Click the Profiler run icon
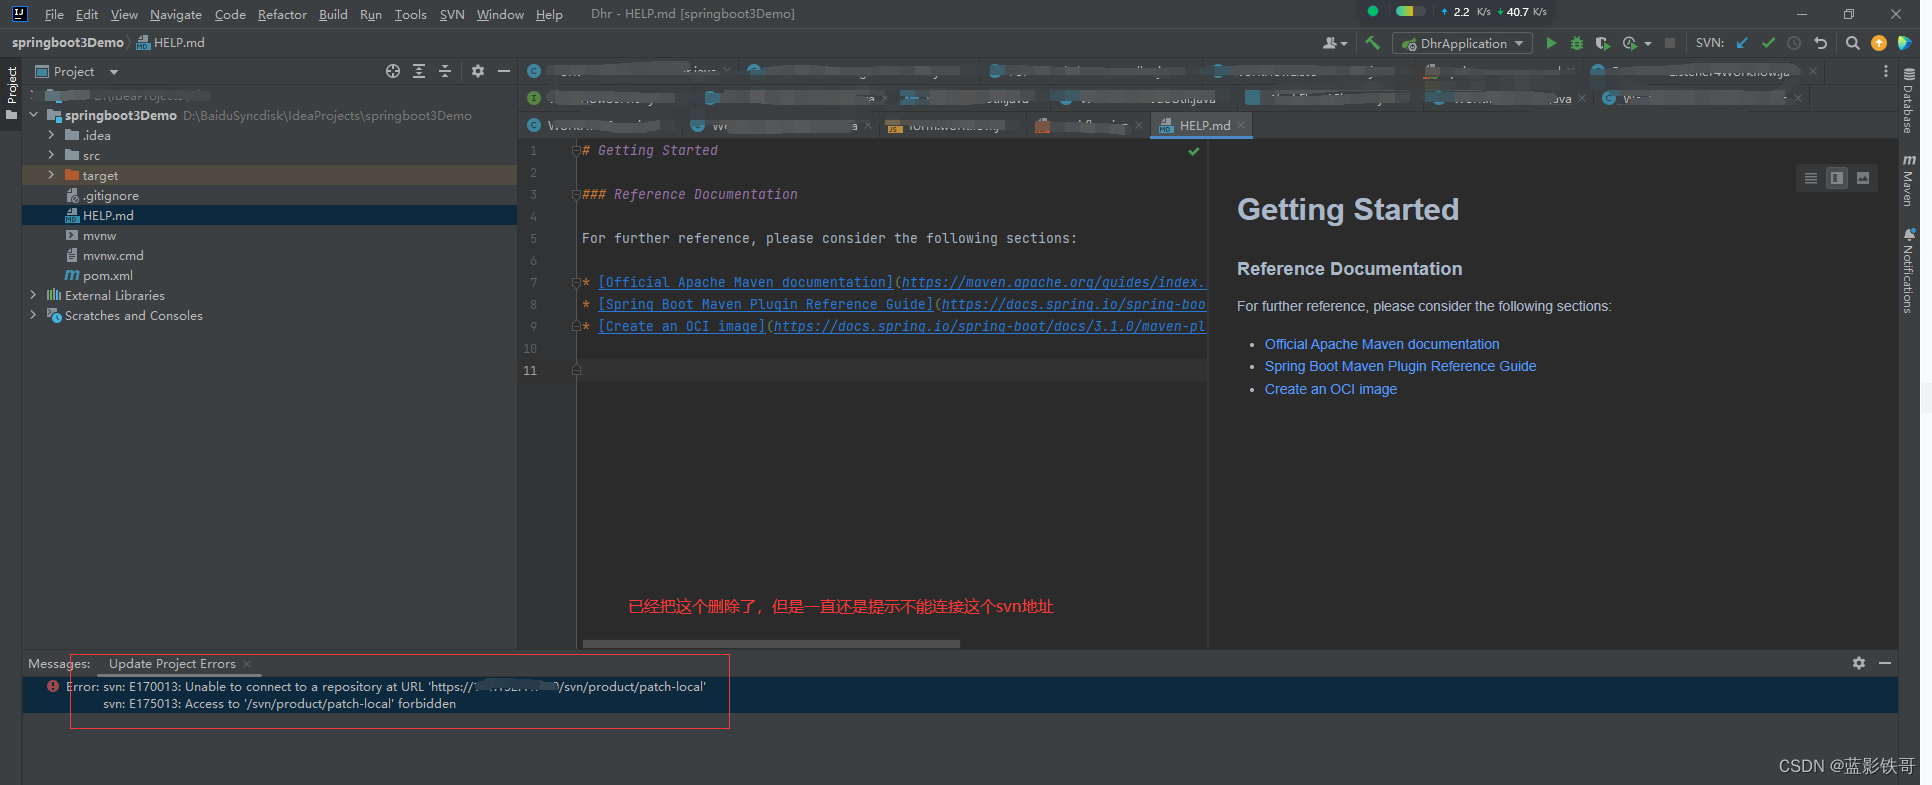Image resolution: width=1932 pixels, height=785 pixels. (x=1629, y=43)
